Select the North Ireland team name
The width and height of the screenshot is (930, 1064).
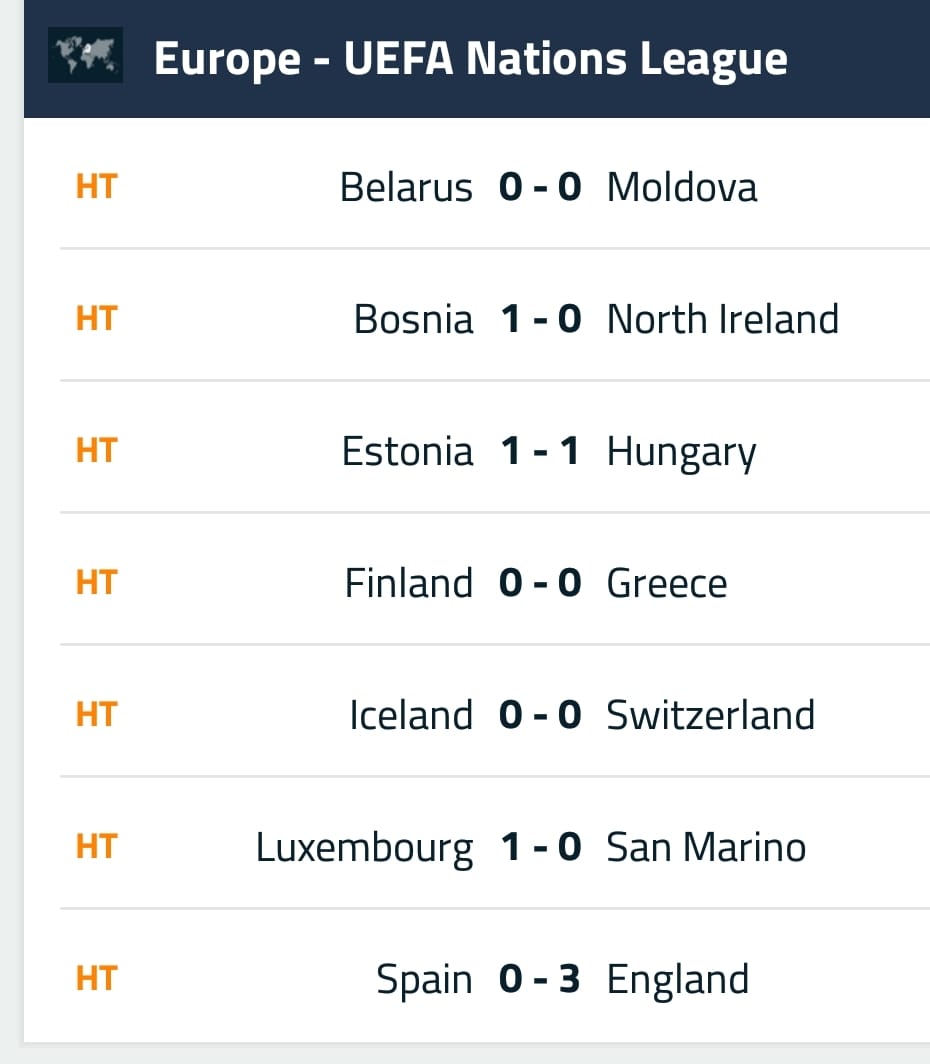pos(723,319)
